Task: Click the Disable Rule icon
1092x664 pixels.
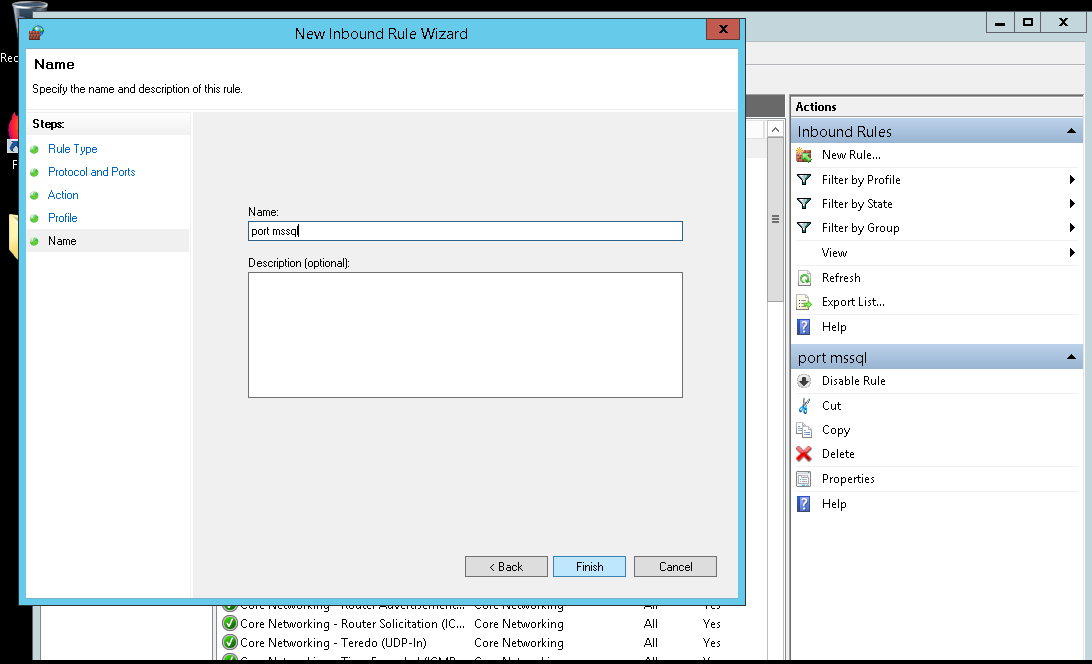Action: click(804, 381)
